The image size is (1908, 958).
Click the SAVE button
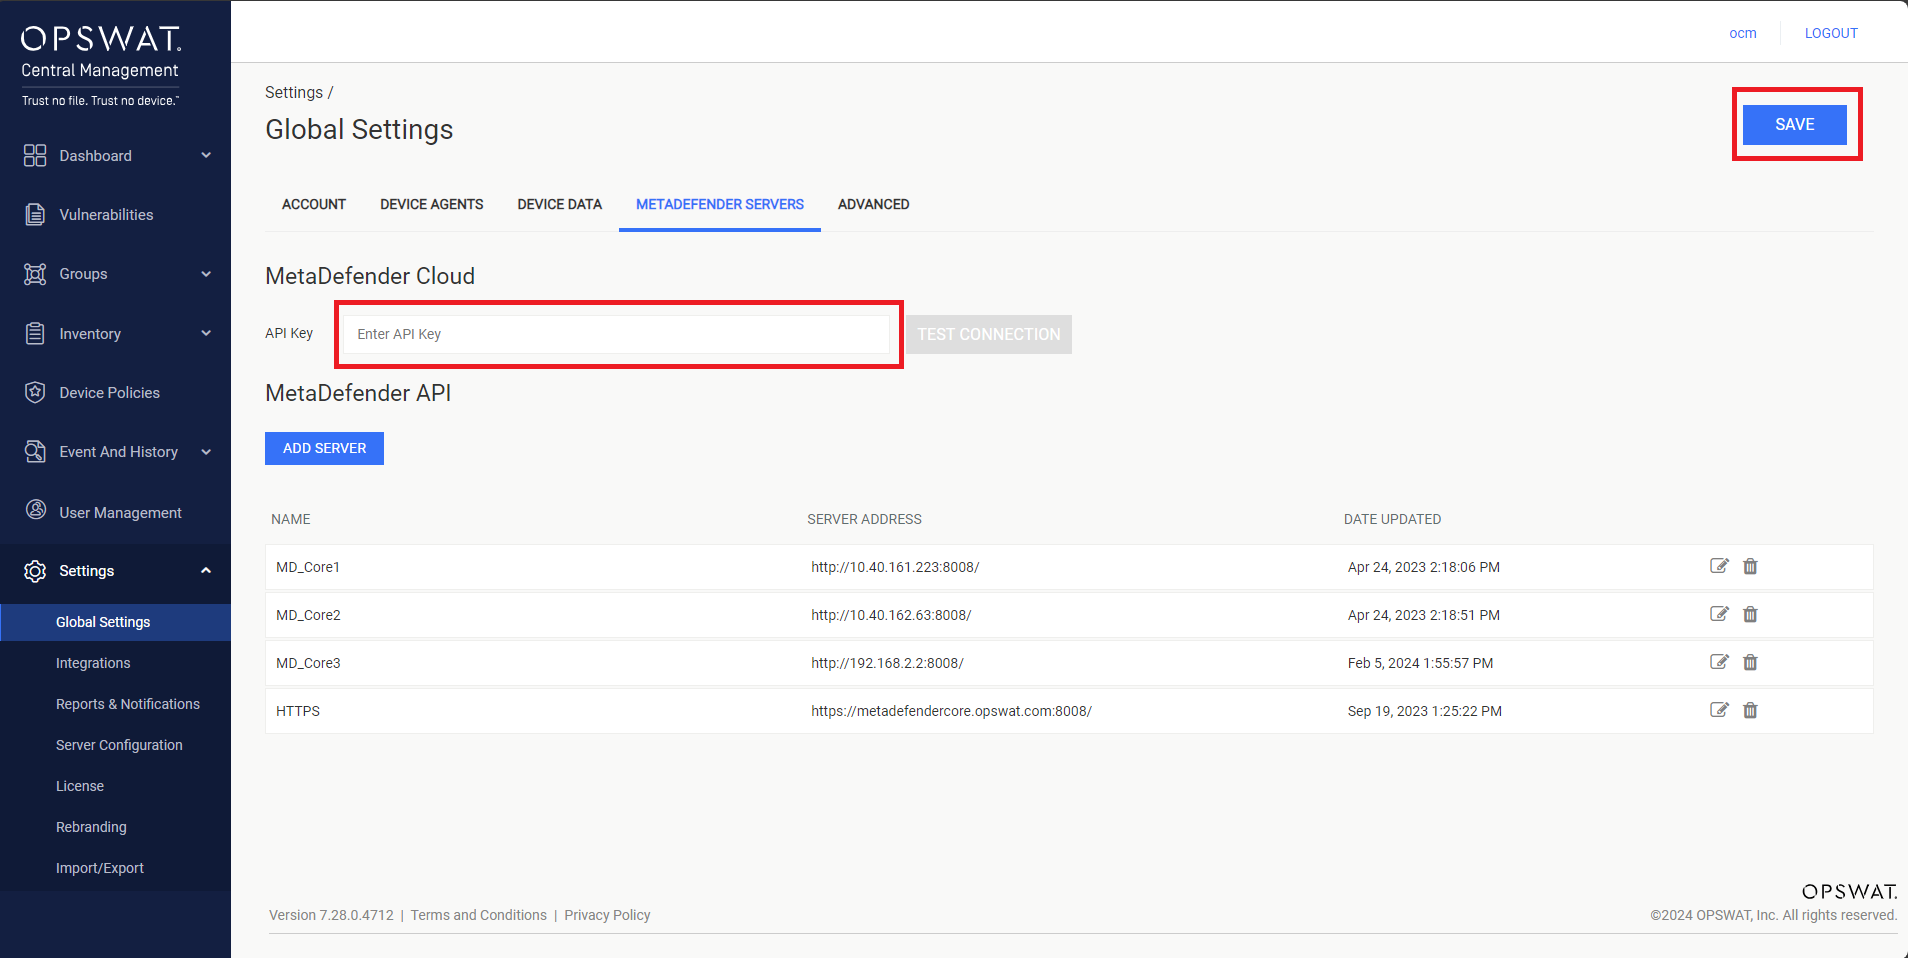(1795, 124)
